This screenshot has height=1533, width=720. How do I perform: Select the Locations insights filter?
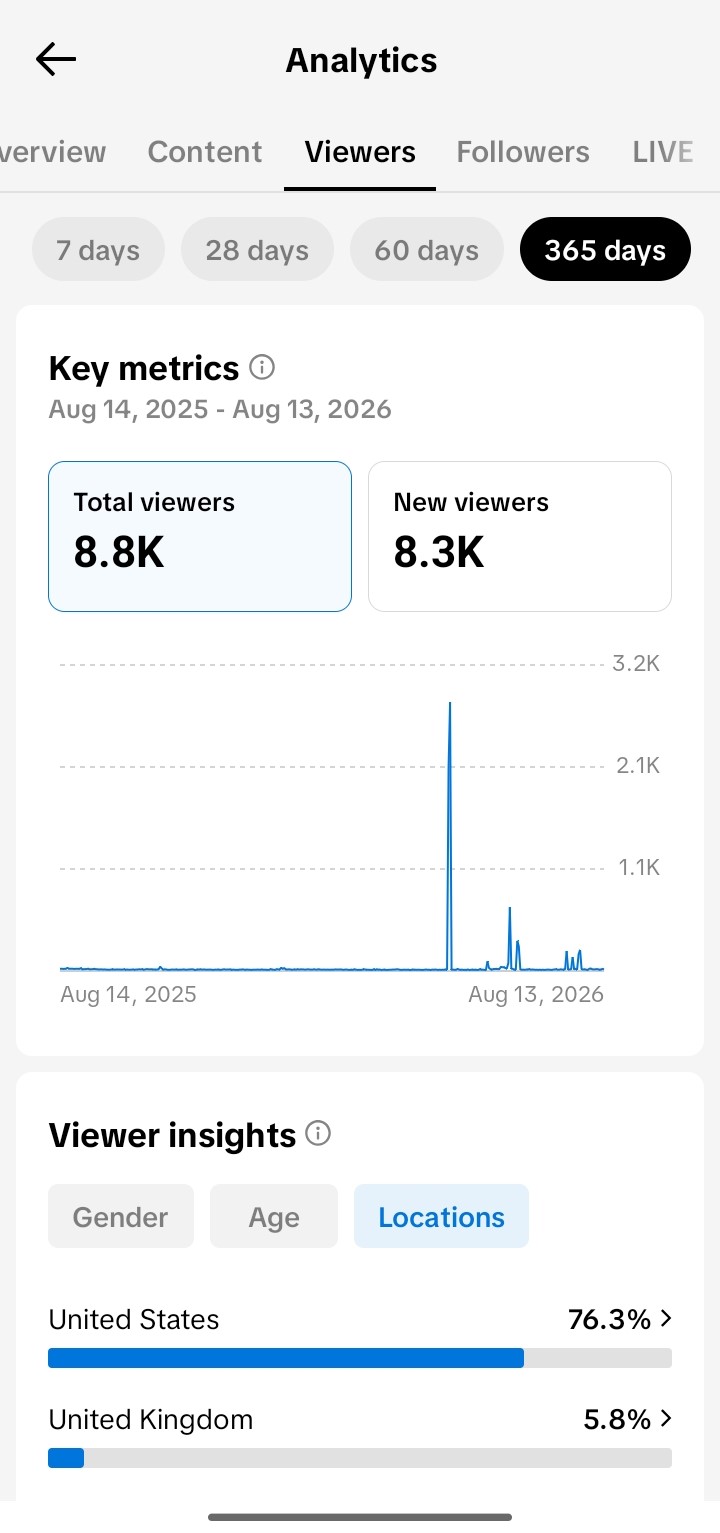click(441, 1216)
